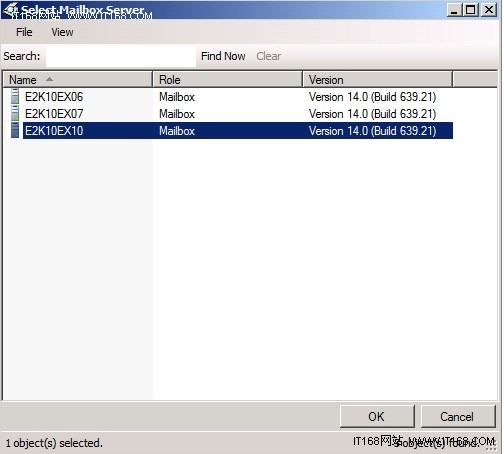The image size is (504, 454).
Task: Confirm the selection with OK
Action: 377,416
